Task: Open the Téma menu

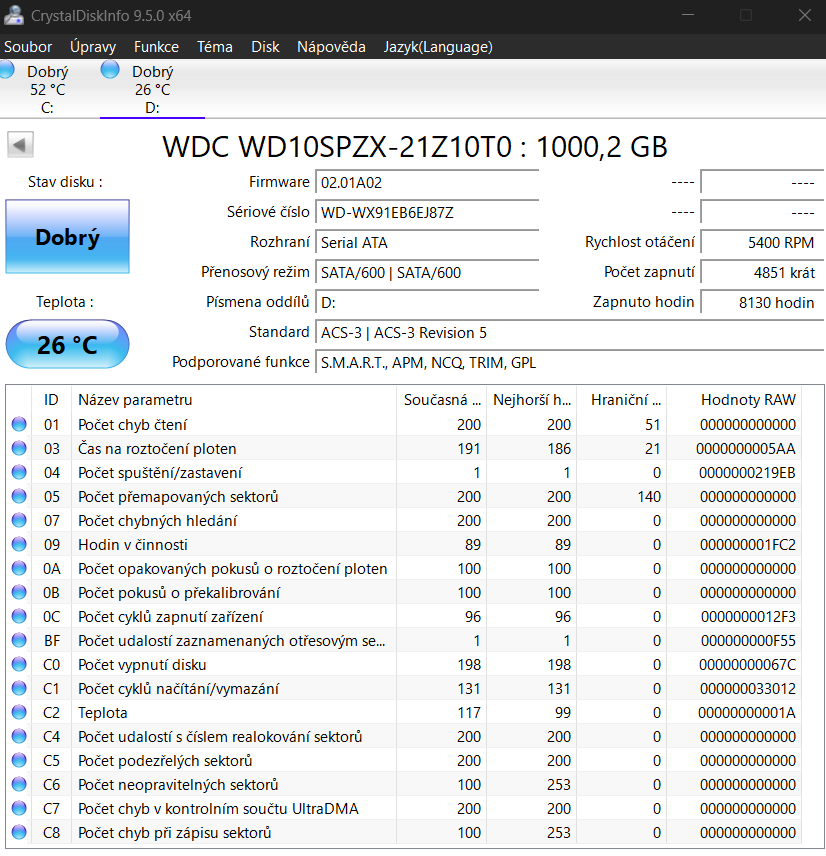Action: click(x=215, y=47)
